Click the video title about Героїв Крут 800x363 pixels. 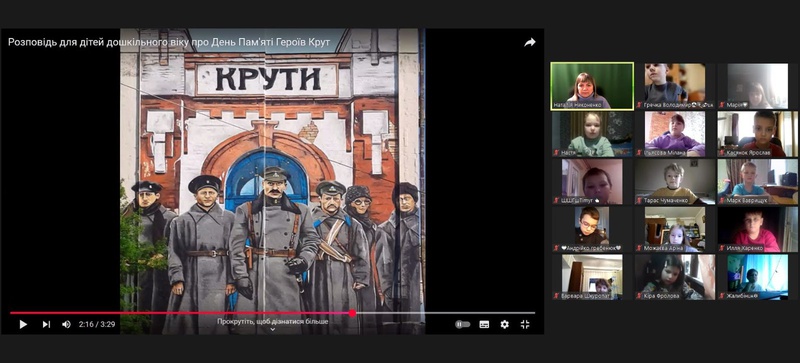(x=169, y=42)
